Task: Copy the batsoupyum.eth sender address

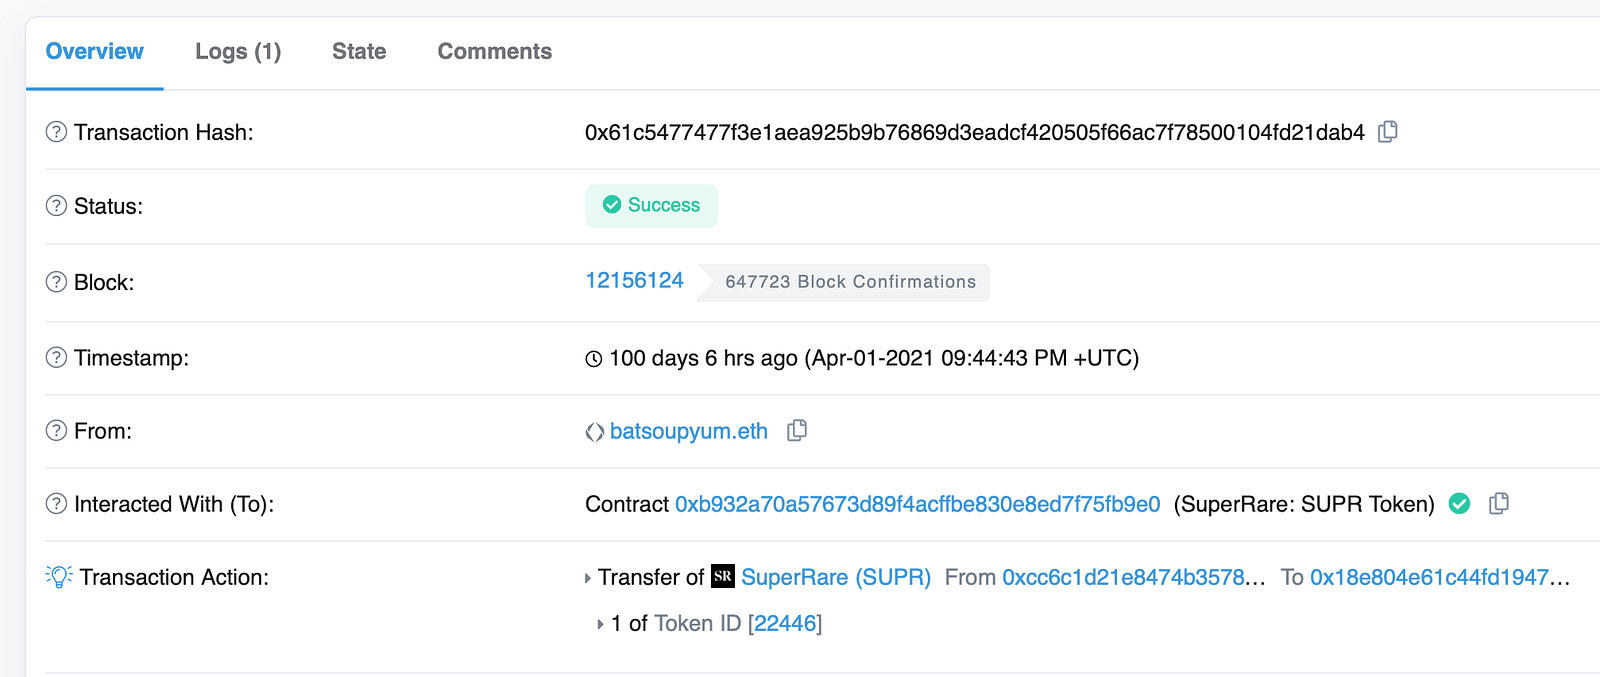Action: pyautogui.click(x=797, y=431)
